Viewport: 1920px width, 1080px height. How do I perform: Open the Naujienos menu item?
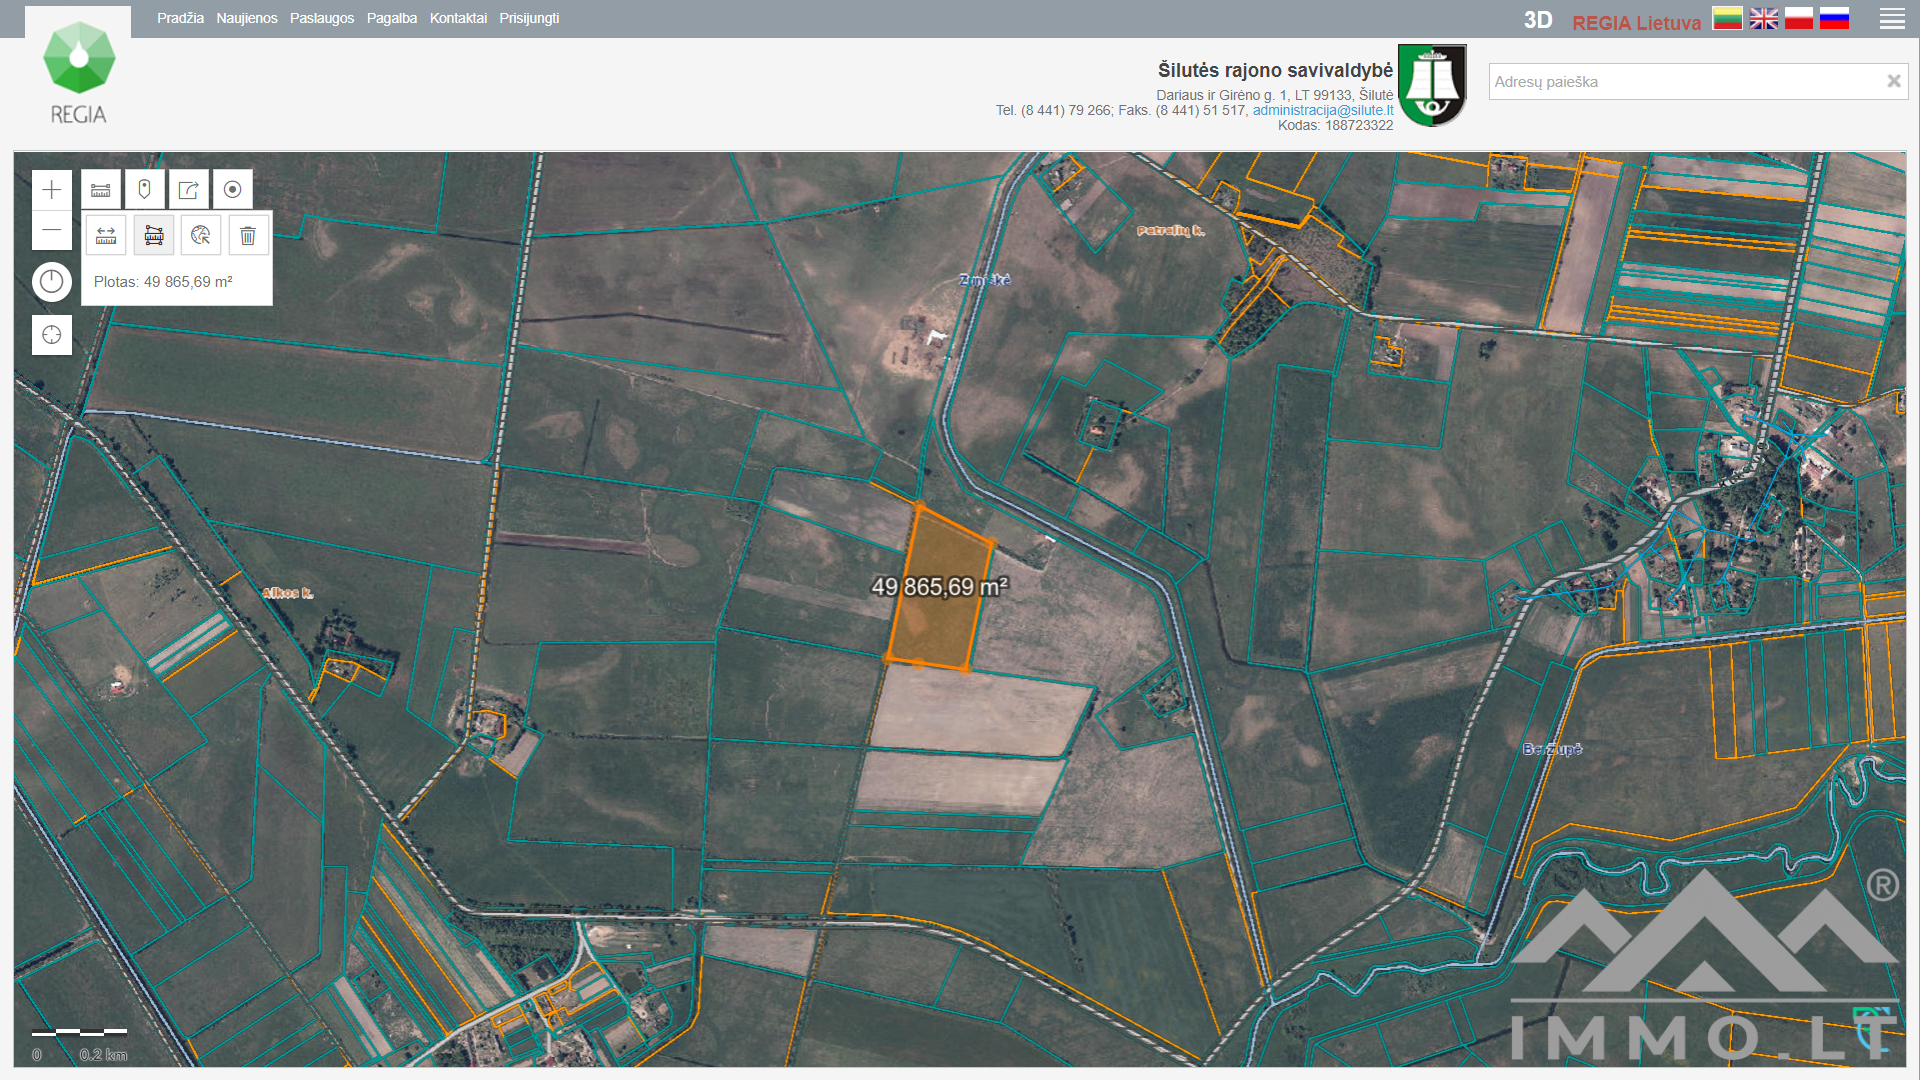coord(246,18)
